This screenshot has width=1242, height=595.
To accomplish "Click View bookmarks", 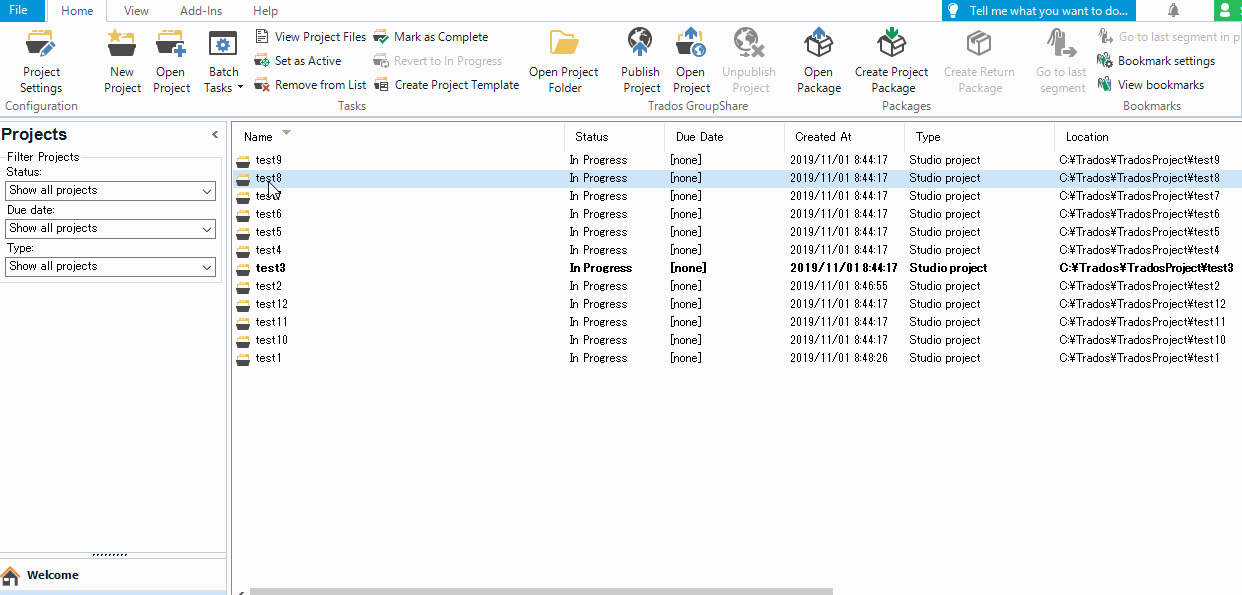I will pos(1150,85).
